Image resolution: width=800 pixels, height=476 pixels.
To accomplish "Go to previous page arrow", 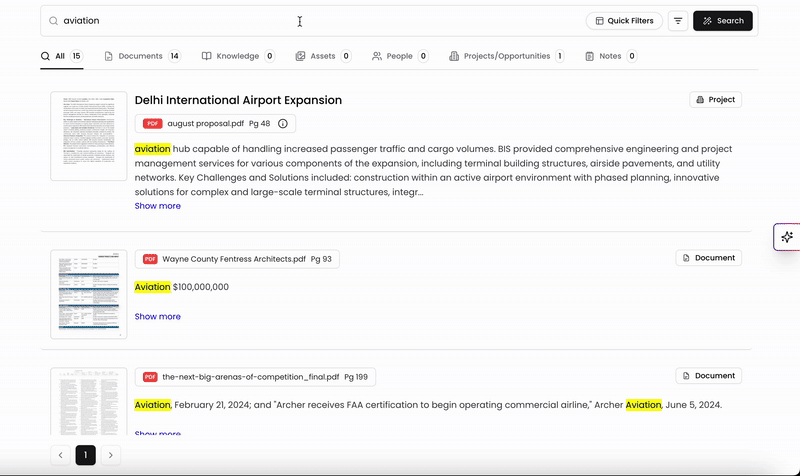I will point(60,455).
